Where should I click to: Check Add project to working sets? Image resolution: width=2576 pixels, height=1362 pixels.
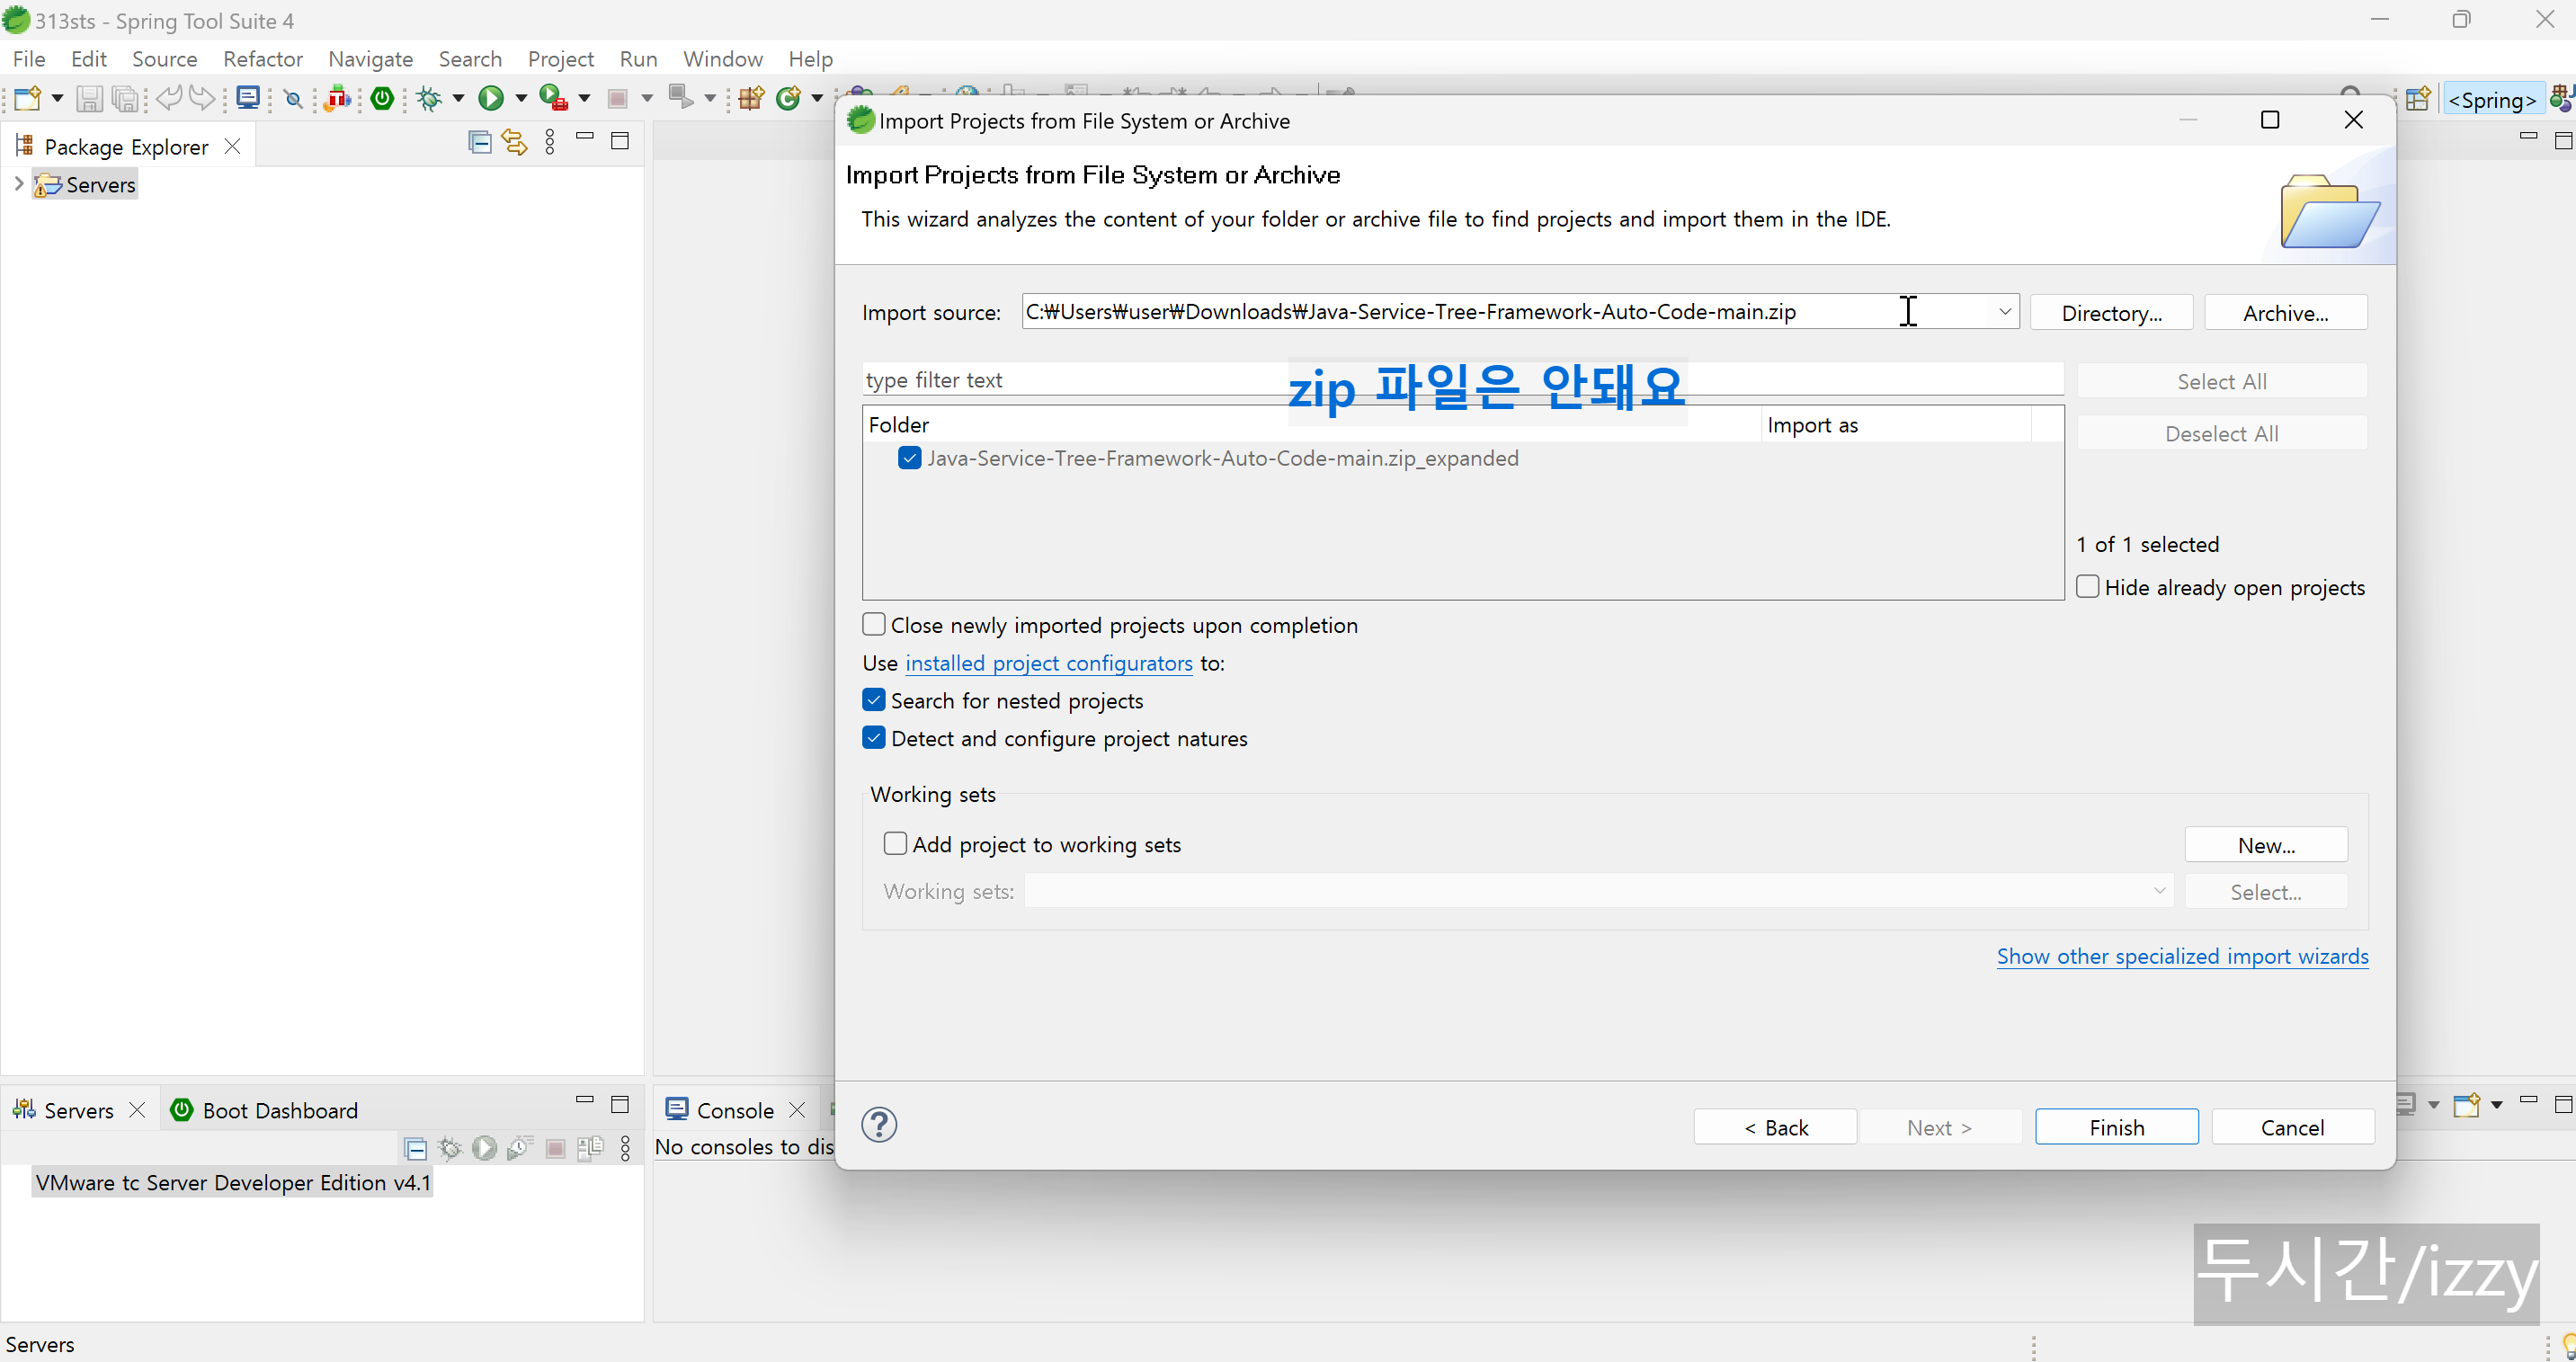[895, 844]
